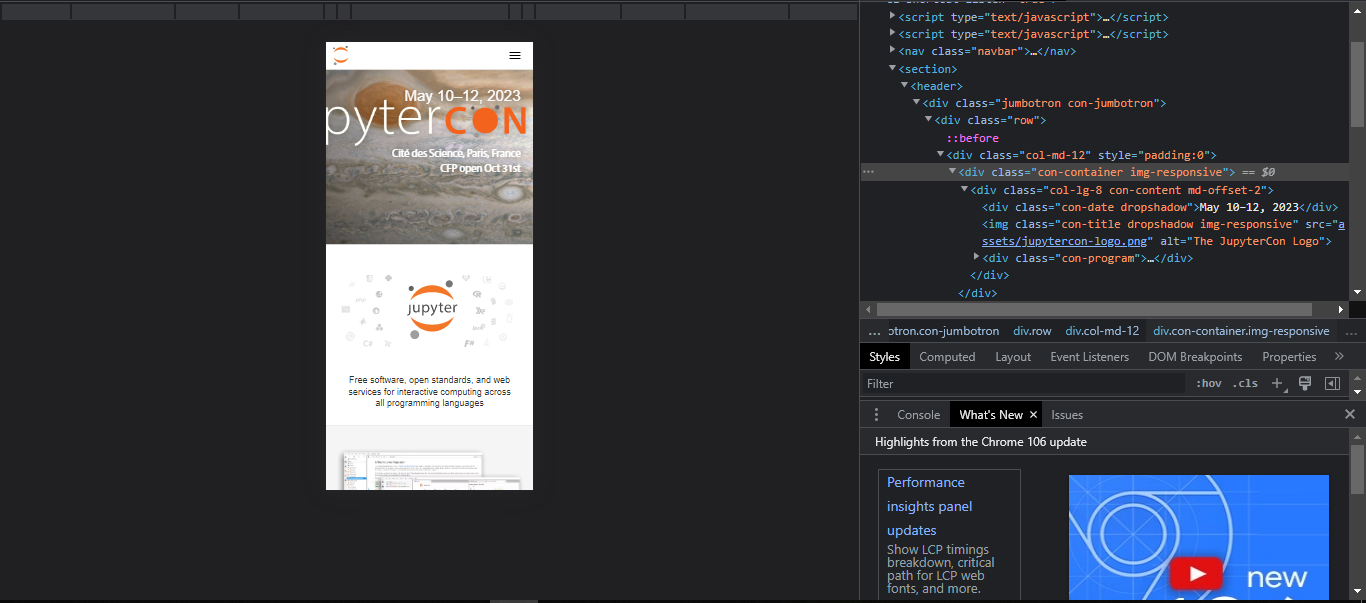Collapse the col-lg-8 con-content div
The image size is (1366, 603).
[965, 189]
